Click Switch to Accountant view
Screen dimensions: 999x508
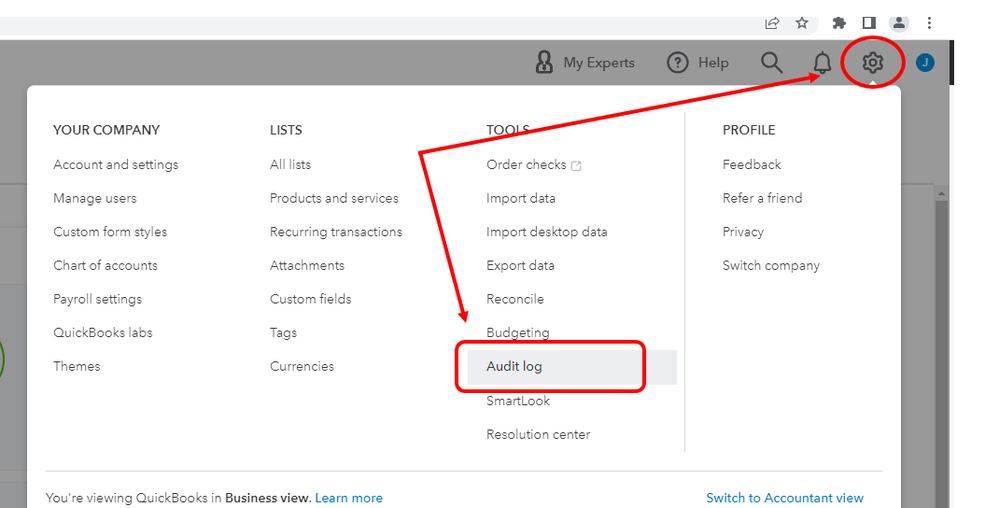[x=784, y=498]
